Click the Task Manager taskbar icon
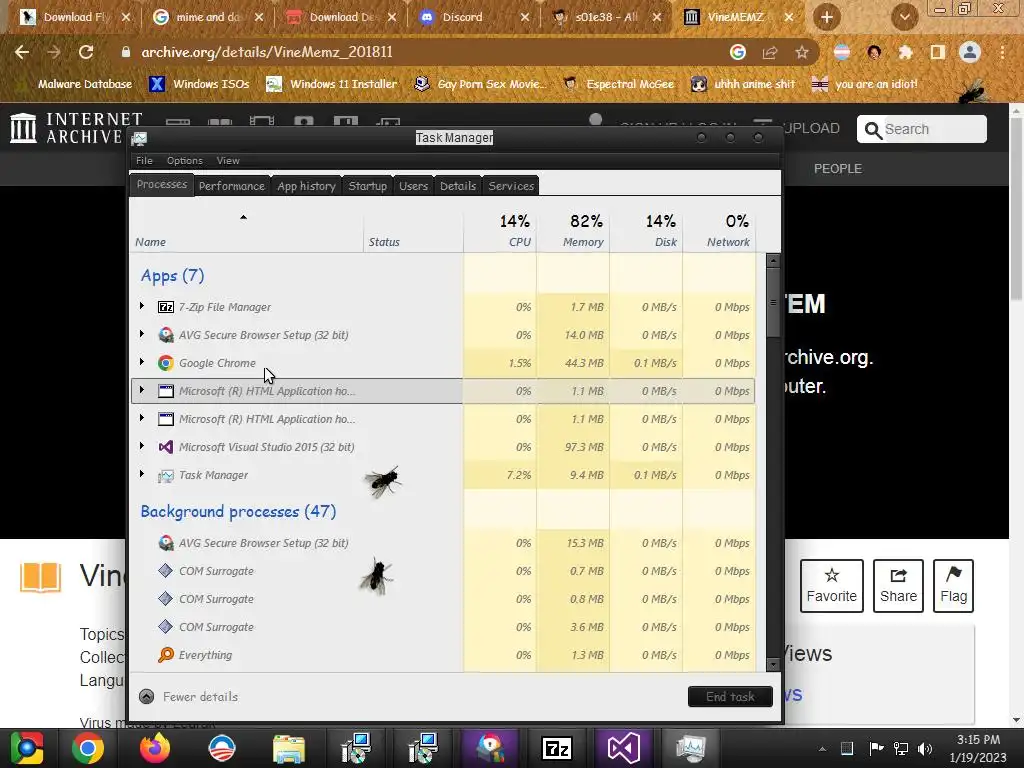 click(x=691, y=748)
